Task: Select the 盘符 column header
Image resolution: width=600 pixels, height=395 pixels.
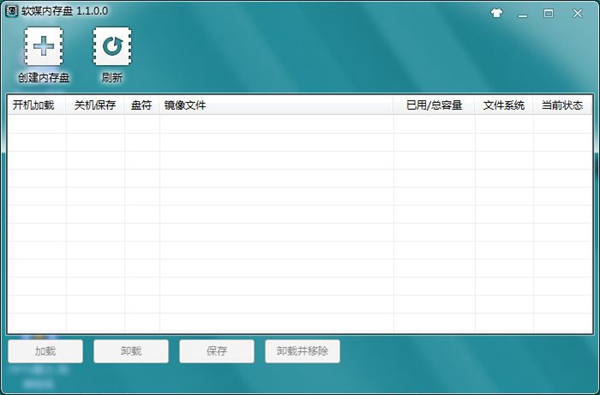Action: 142,105
